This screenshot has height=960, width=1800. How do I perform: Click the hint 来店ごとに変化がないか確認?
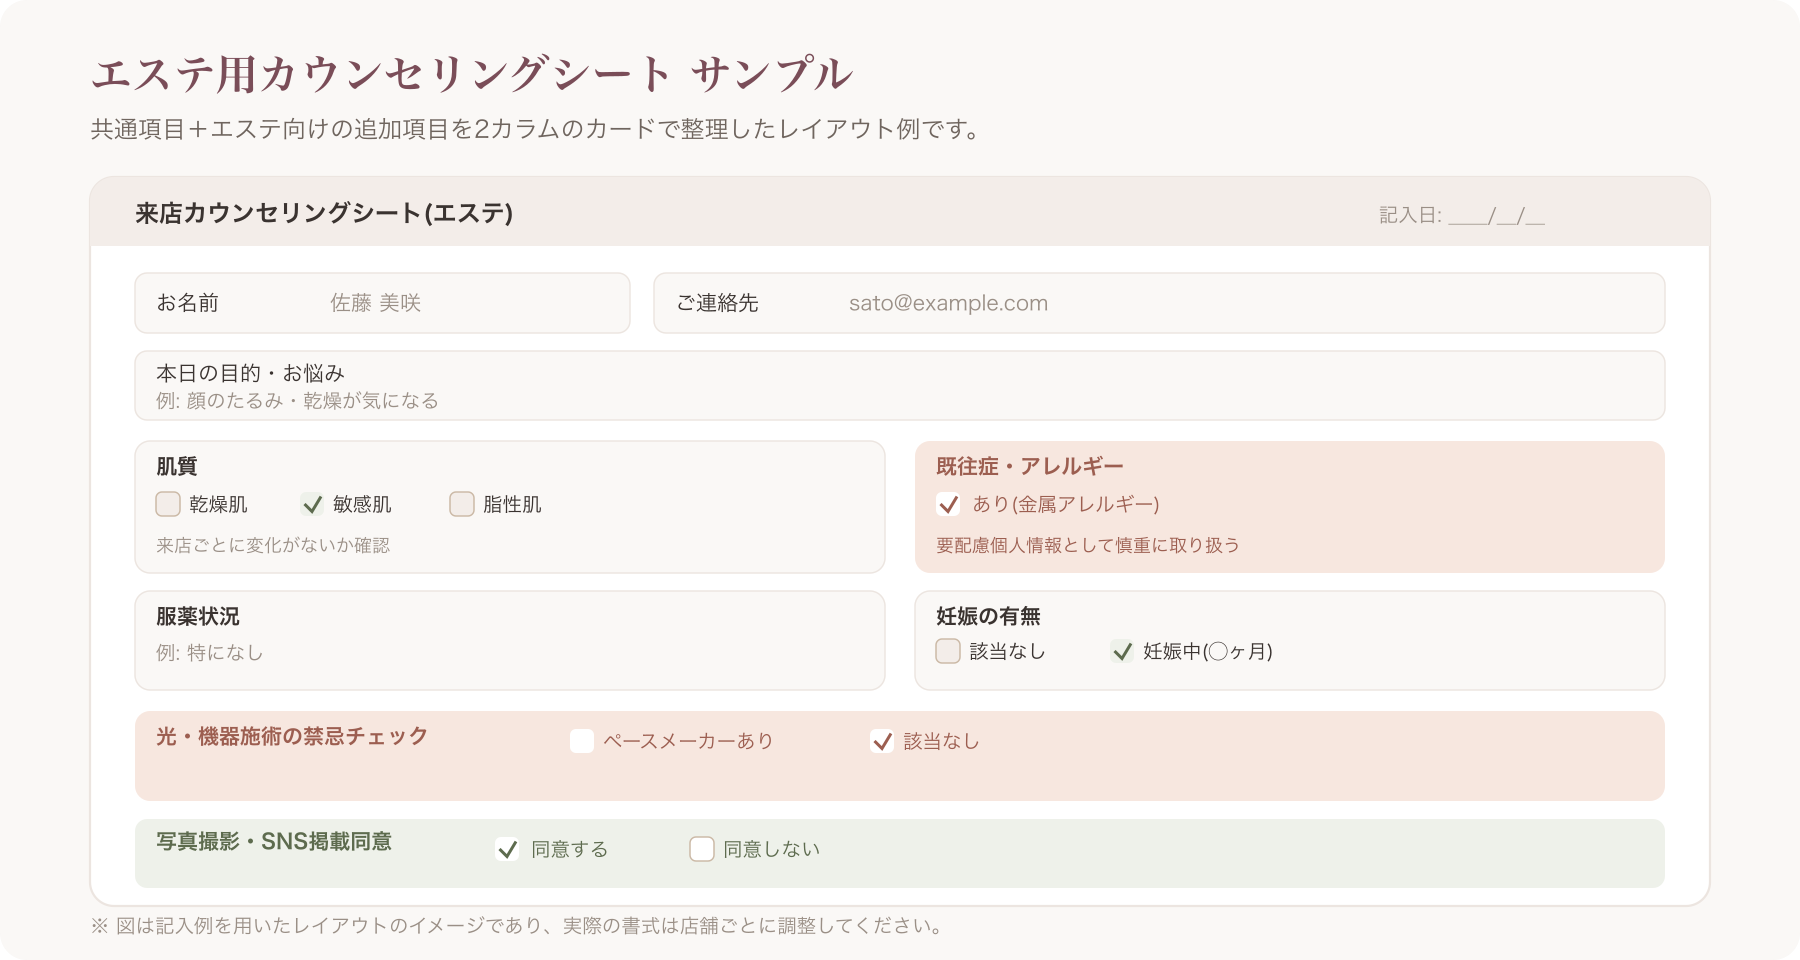click(x=273, y=545)
